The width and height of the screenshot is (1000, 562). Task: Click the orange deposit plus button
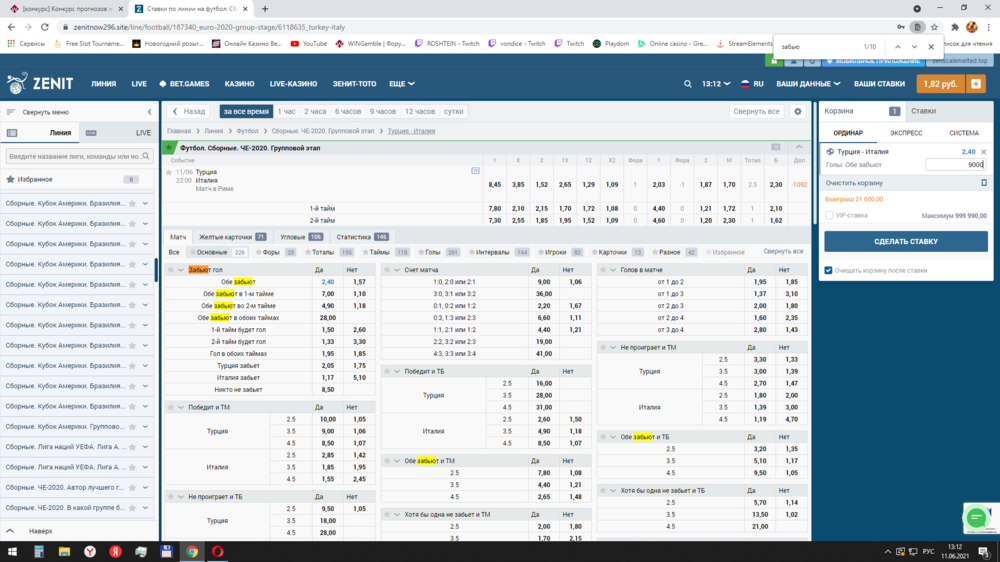point(977,84)
